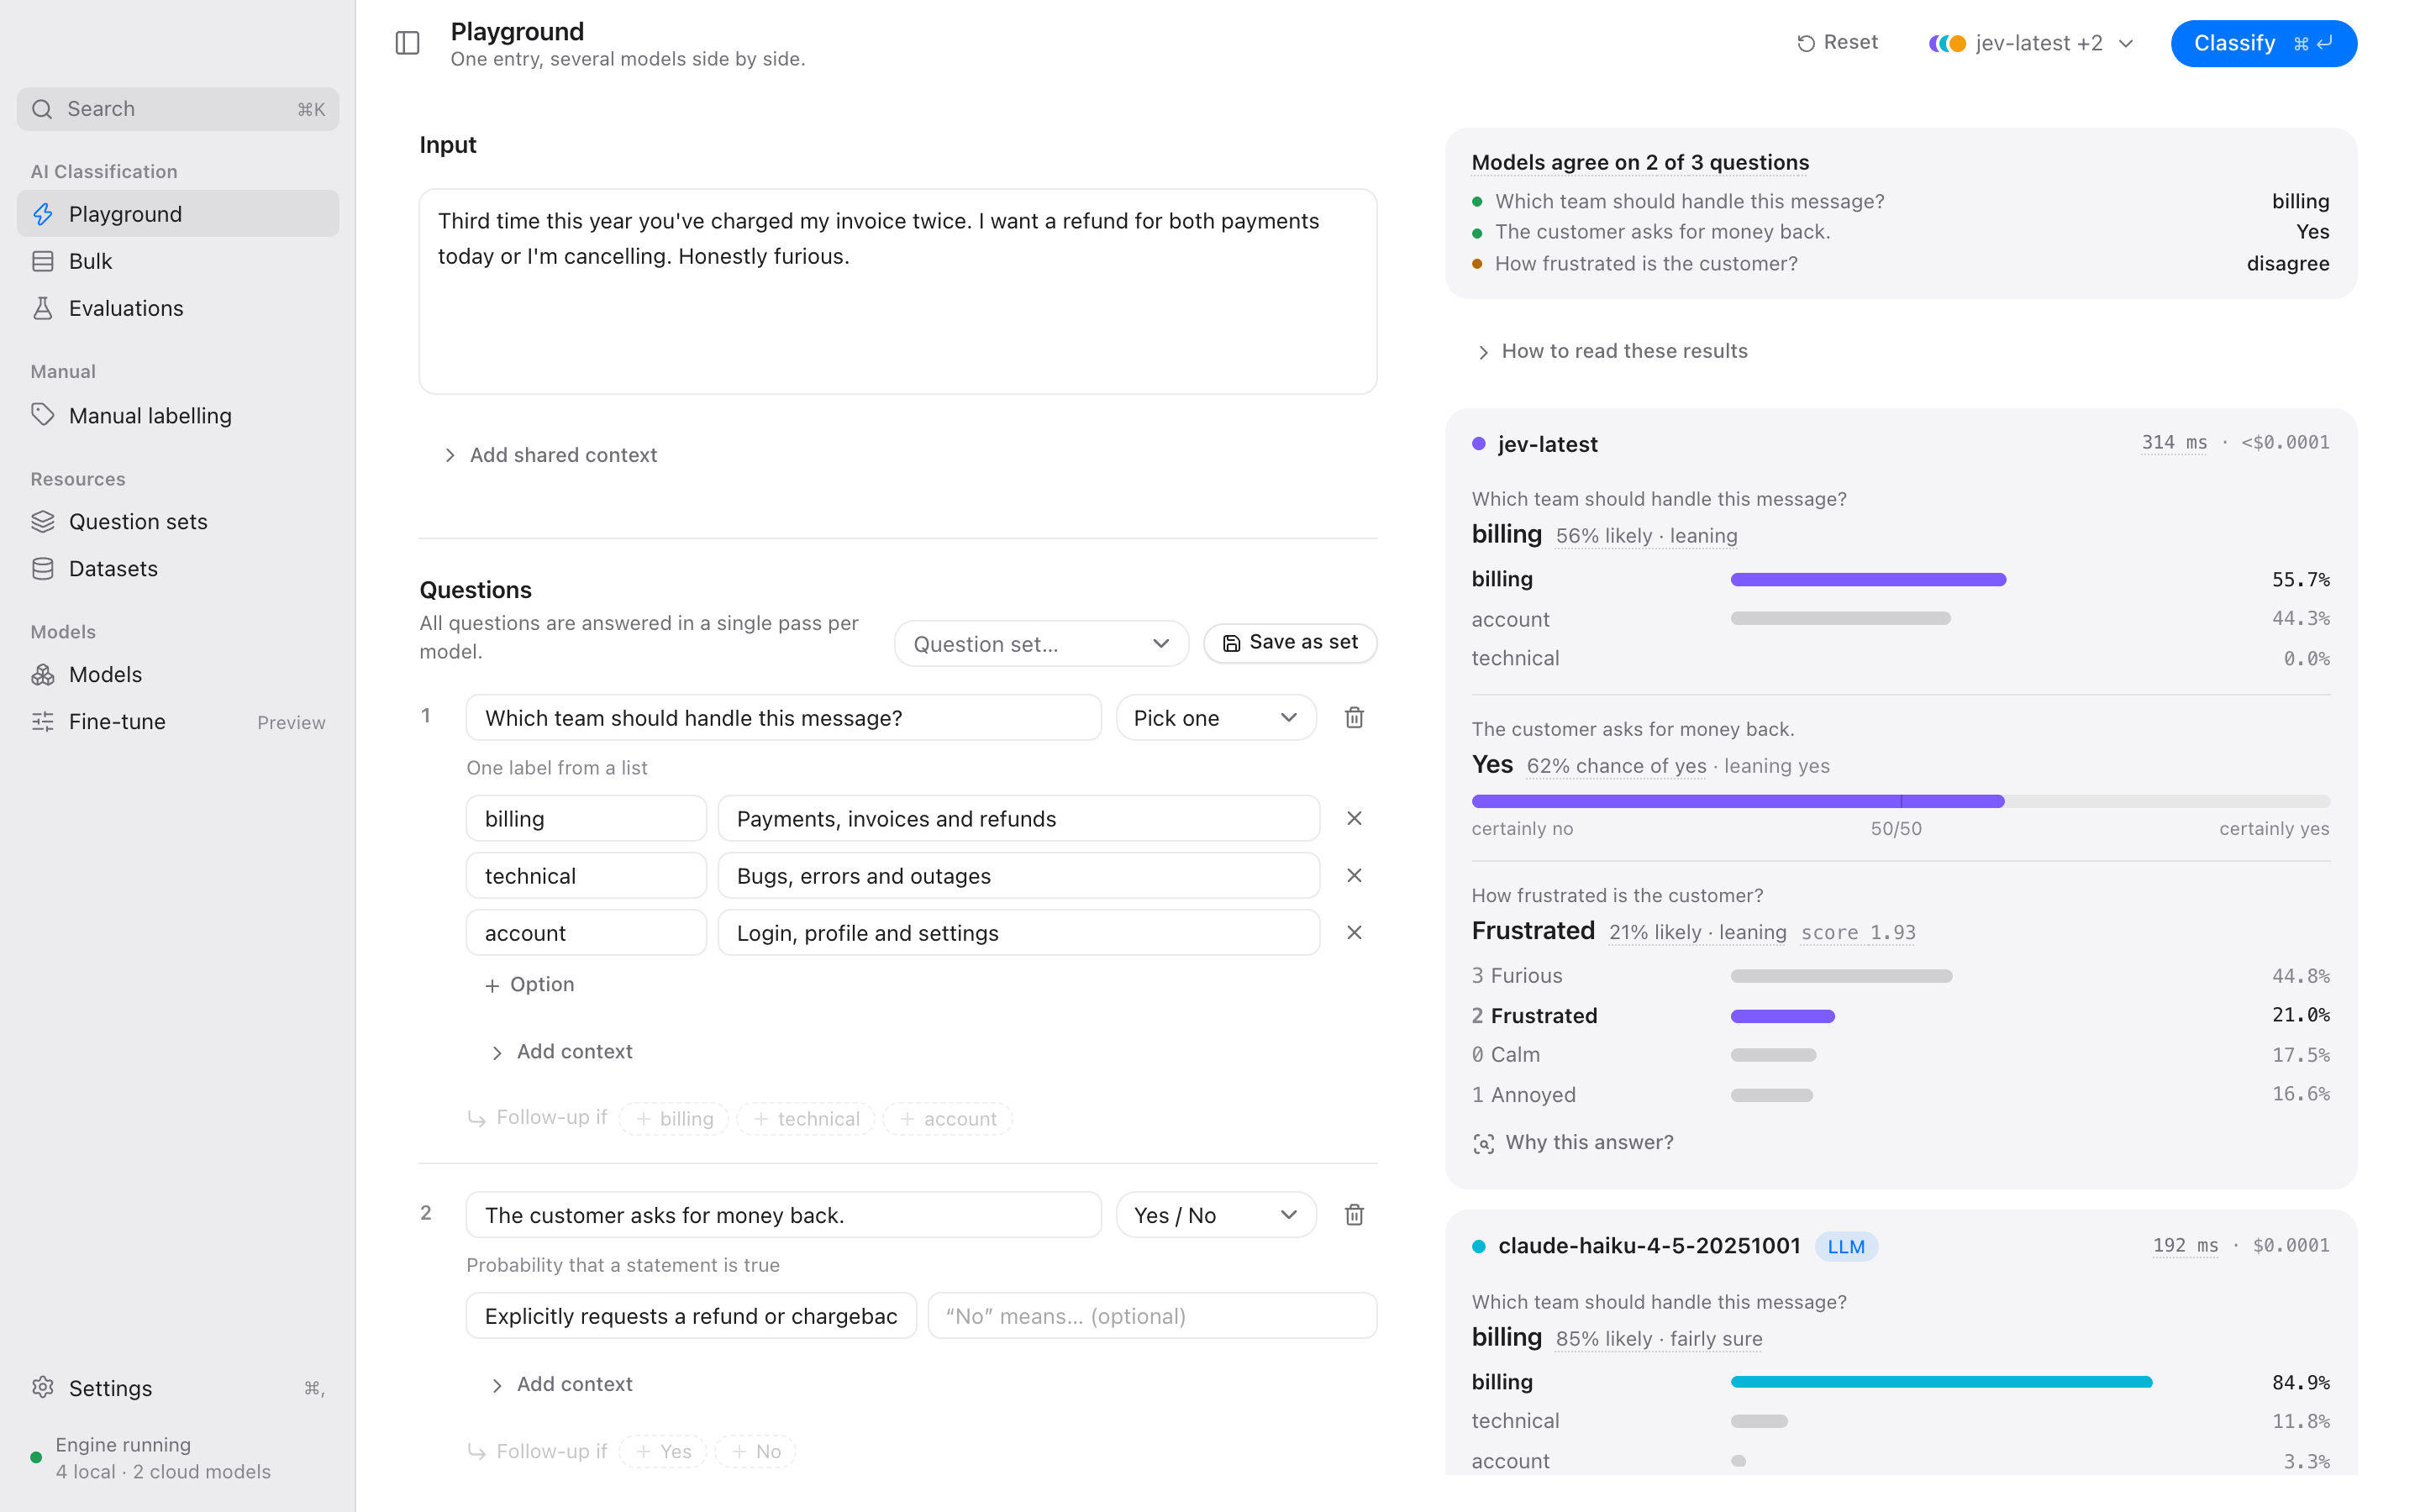Add follow-up if Yes chip
The width and height of the screenshot is (2420, 1512).
[x=663, y=1451]
